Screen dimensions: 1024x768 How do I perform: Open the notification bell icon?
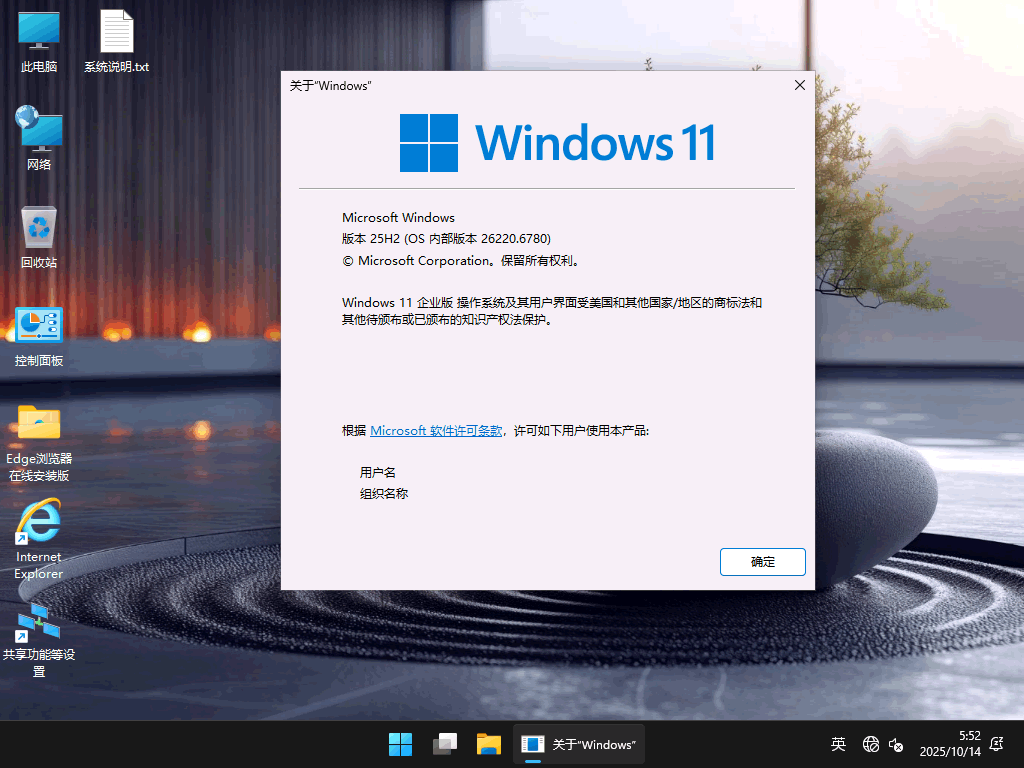click(x=997, y=744)
